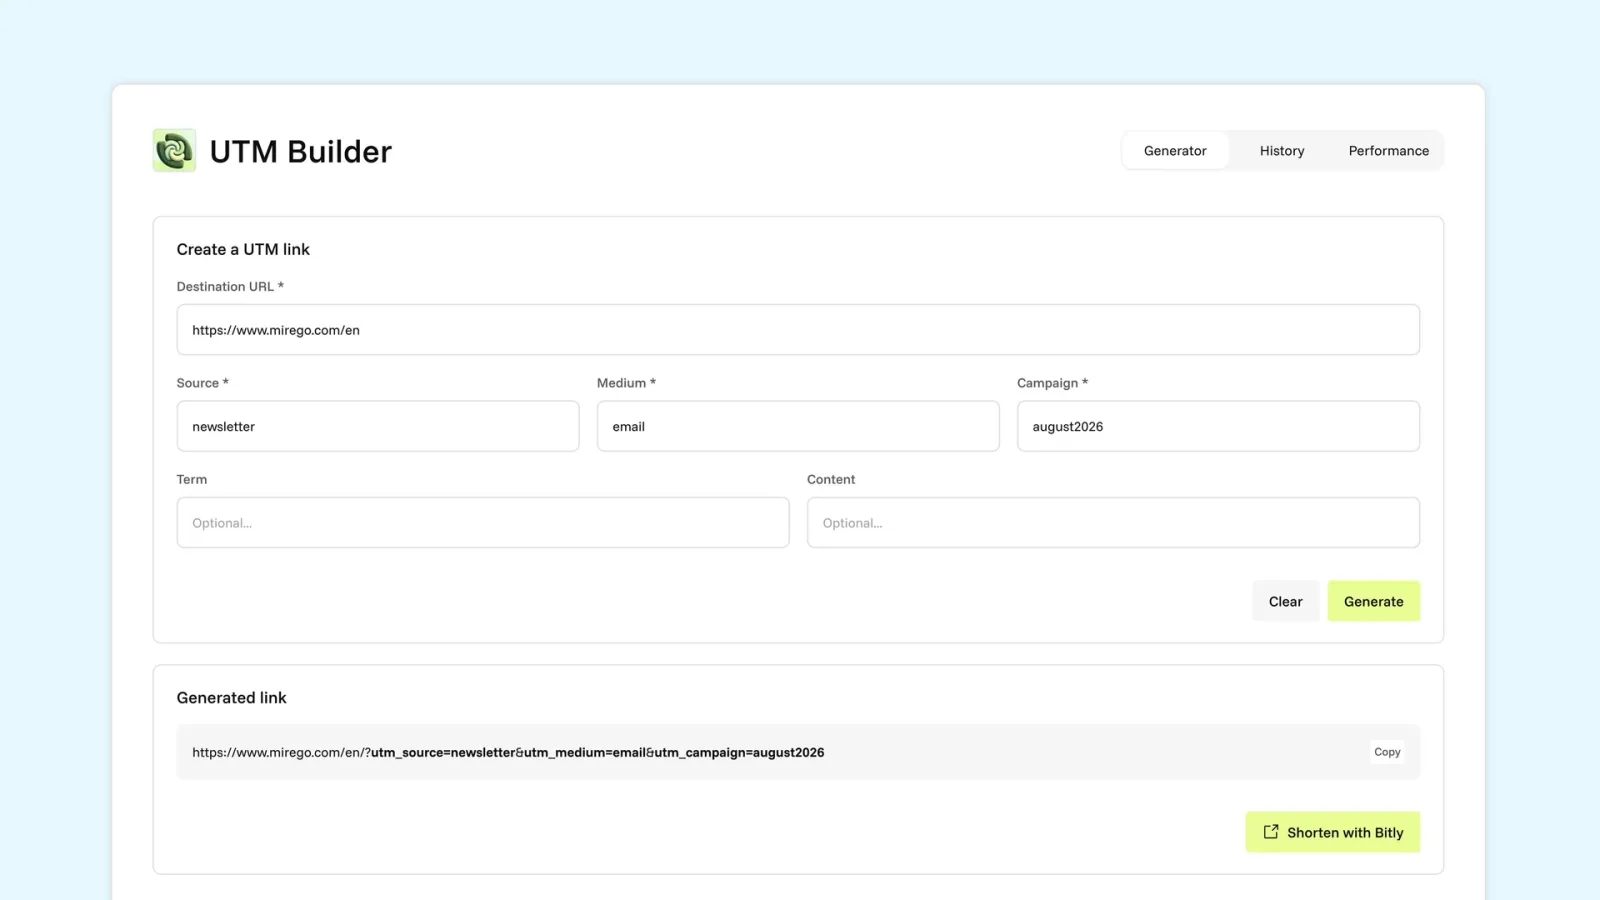Image resolution: width=1600 pixels, height=900 pixels.
Task: Click the UTM Builder title text
Action: coord(300,151)
